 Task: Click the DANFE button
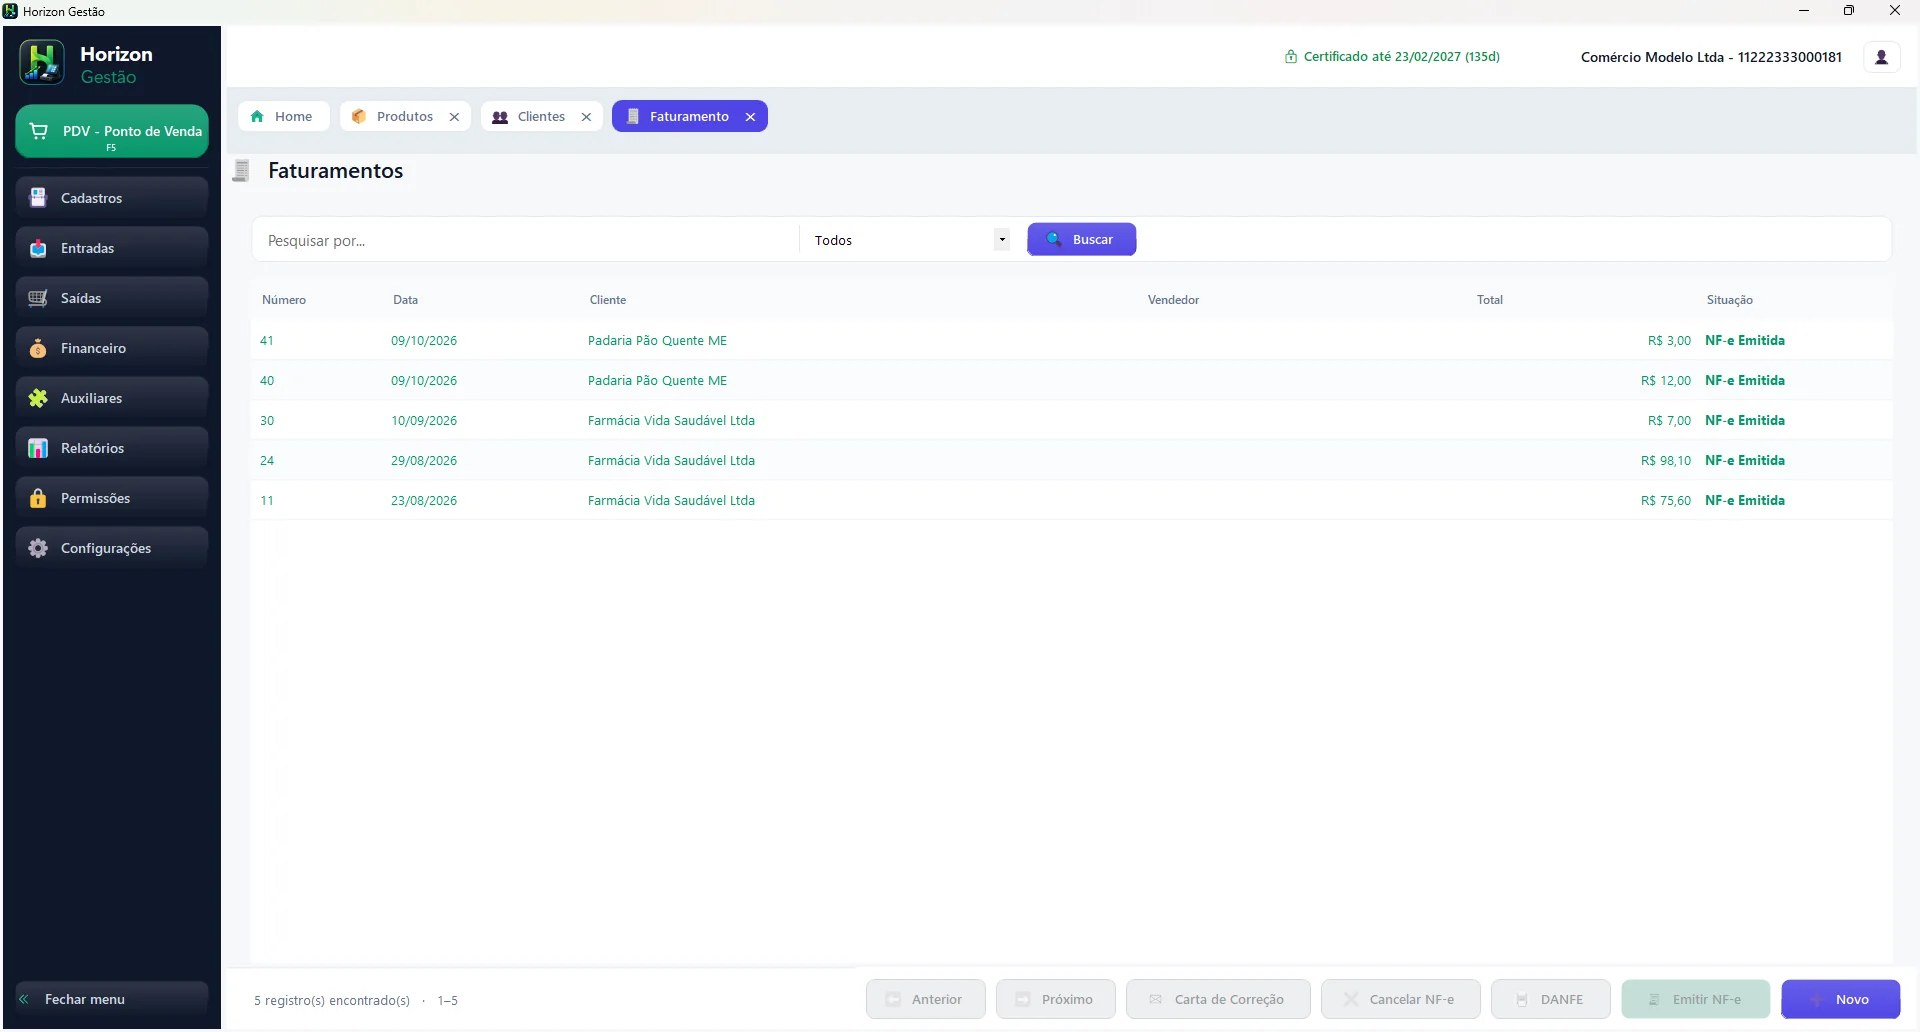click(1551, 999)
